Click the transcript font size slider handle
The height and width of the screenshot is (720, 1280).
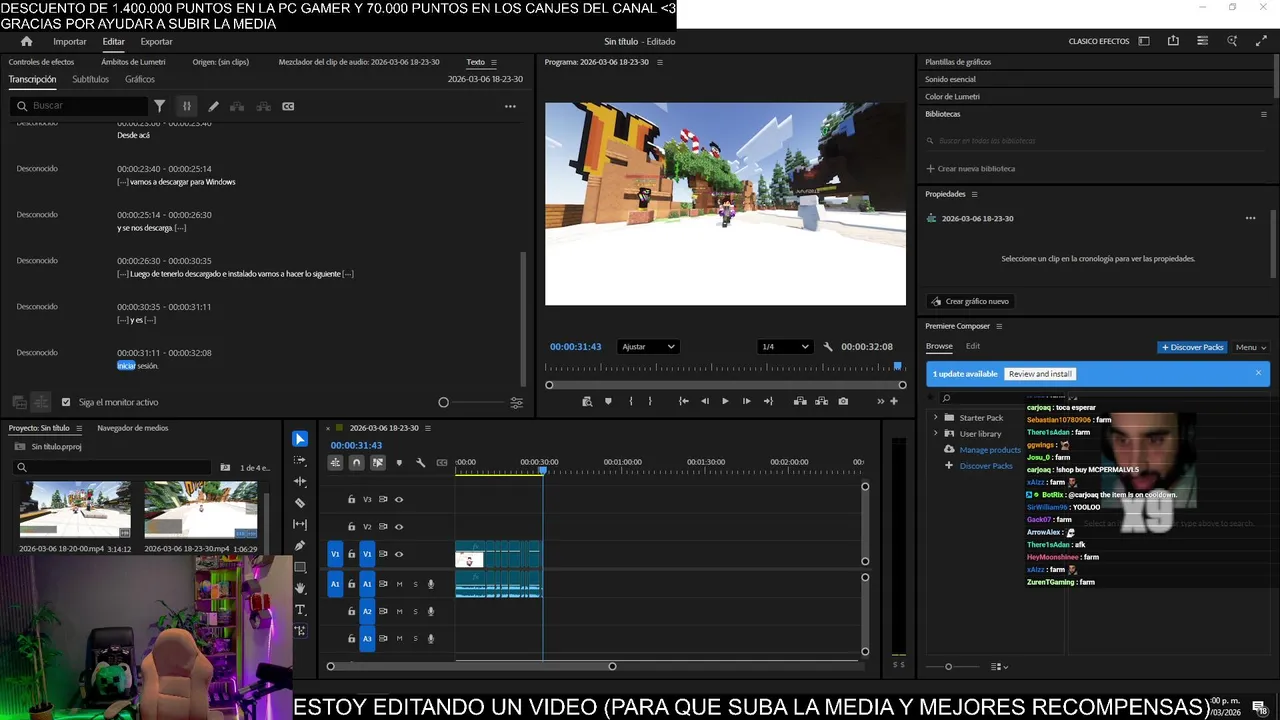pyautogui.click(x=444, y=402)
